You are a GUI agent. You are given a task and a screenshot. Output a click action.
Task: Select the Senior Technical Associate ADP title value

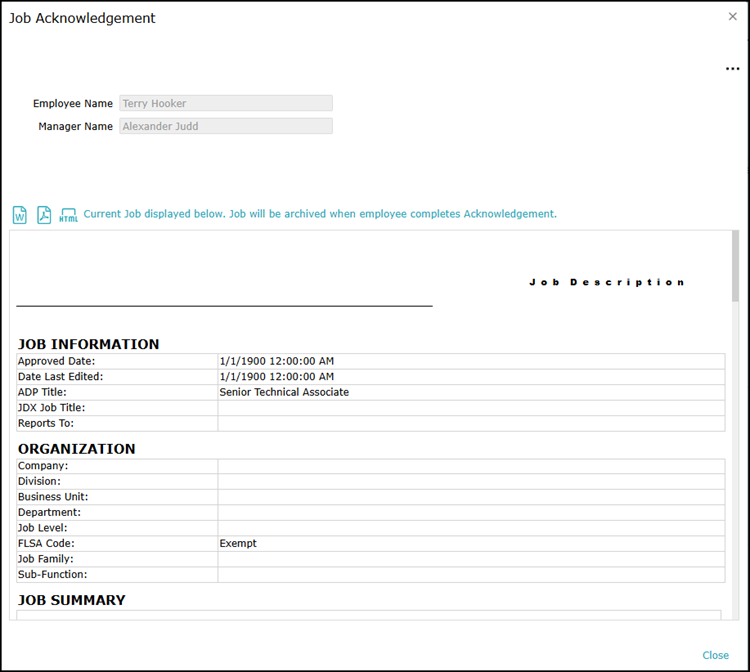pos(284,392)
